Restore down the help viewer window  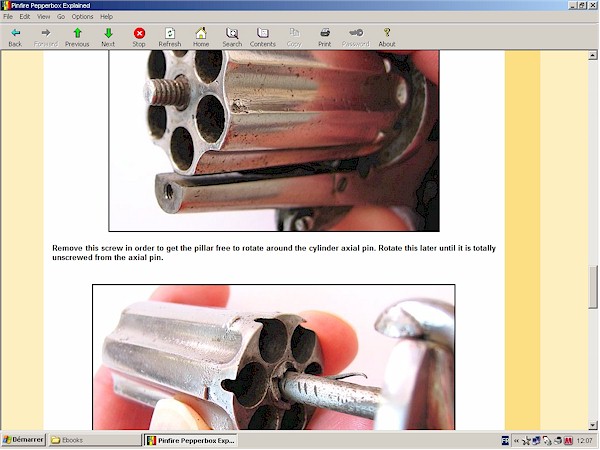click(x=582, y=5)
